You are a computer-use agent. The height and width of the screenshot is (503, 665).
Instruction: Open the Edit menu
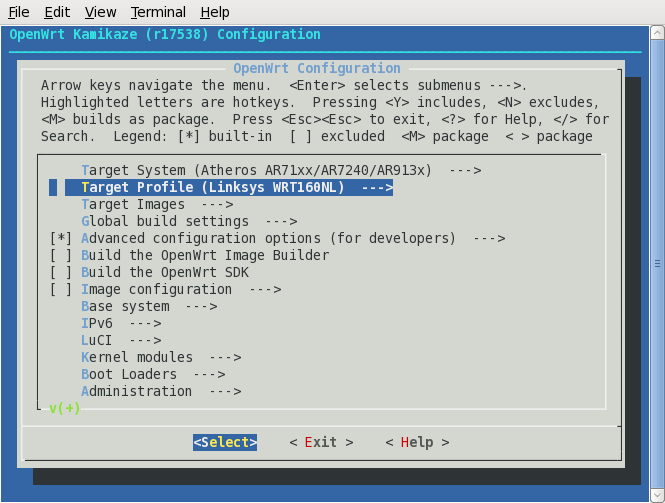(x=57, y=12)
